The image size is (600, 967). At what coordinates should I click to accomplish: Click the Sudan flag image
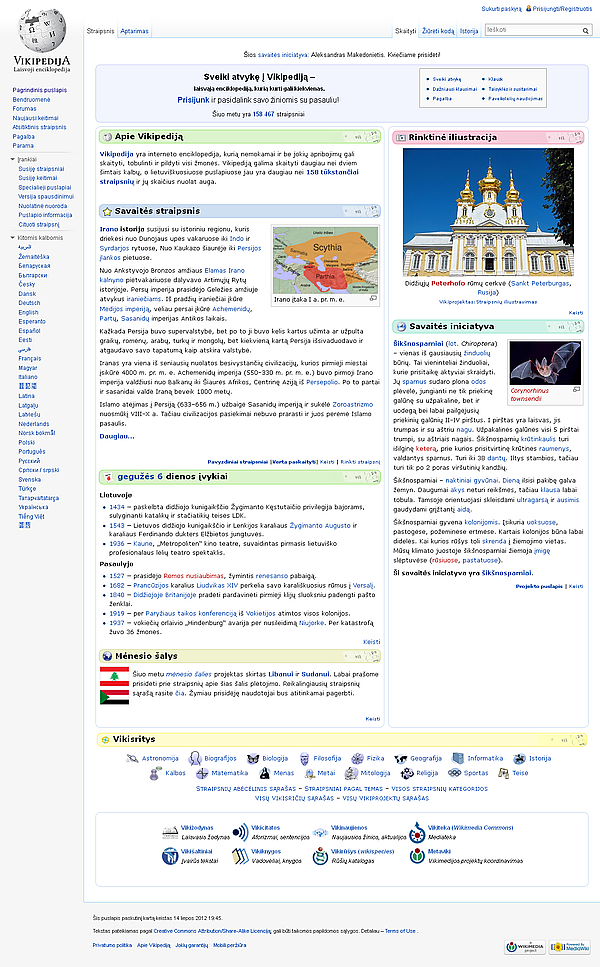point(114,697)
